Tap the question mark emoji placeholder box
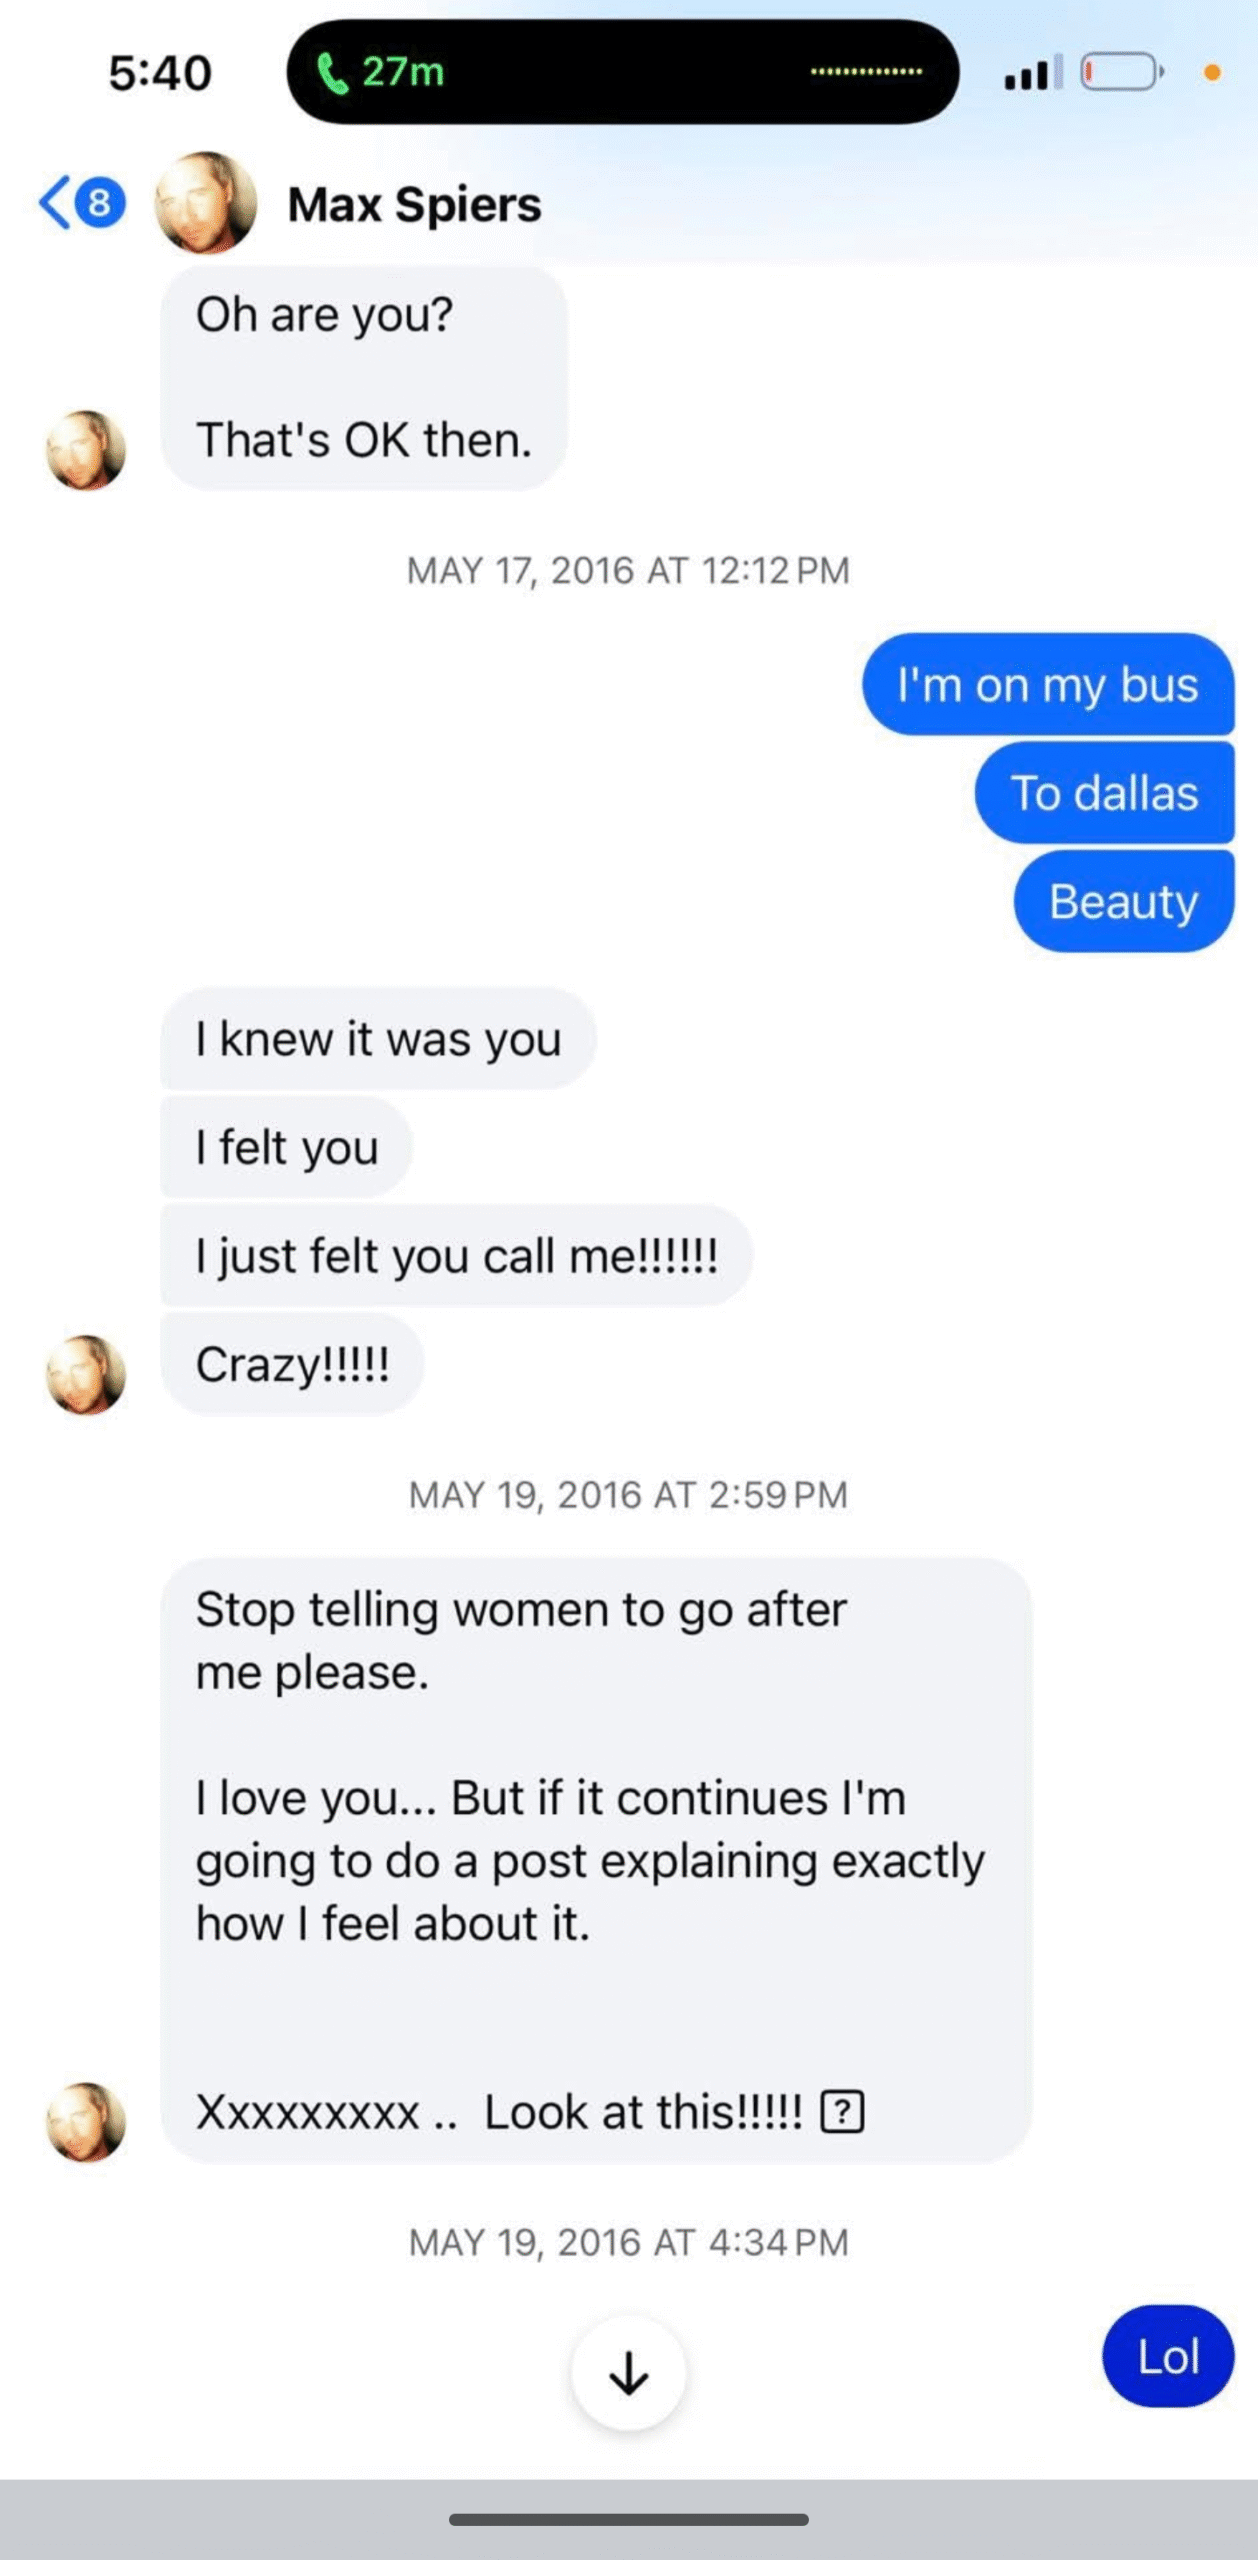The width and height of the screenshot is (1258, 2560). [x=842, y=2112]
